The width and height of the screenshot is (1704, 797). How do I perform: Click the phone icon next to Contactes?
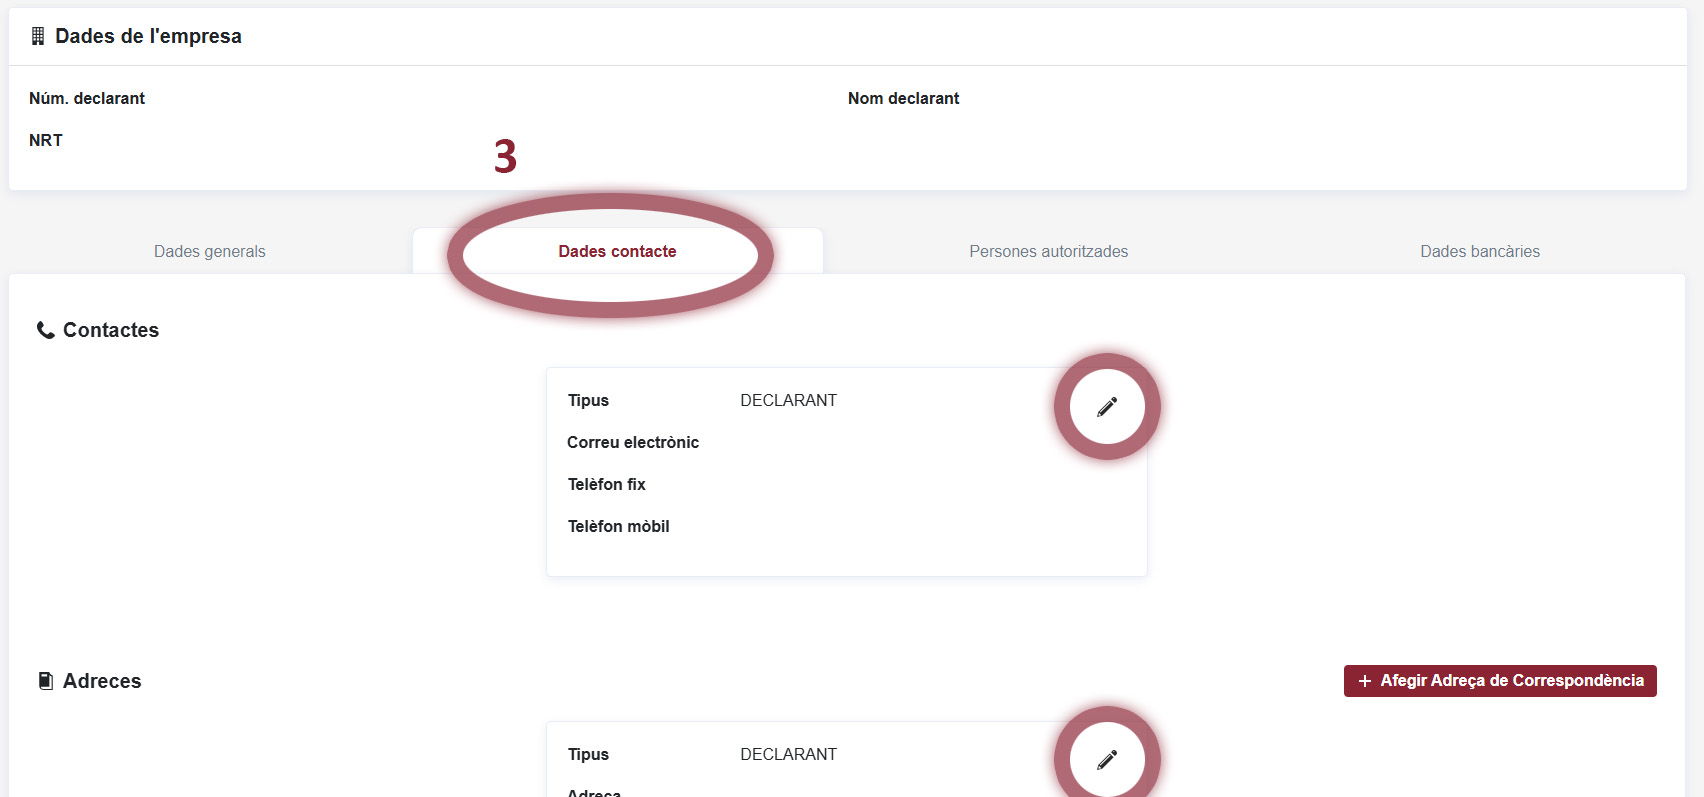45,330
